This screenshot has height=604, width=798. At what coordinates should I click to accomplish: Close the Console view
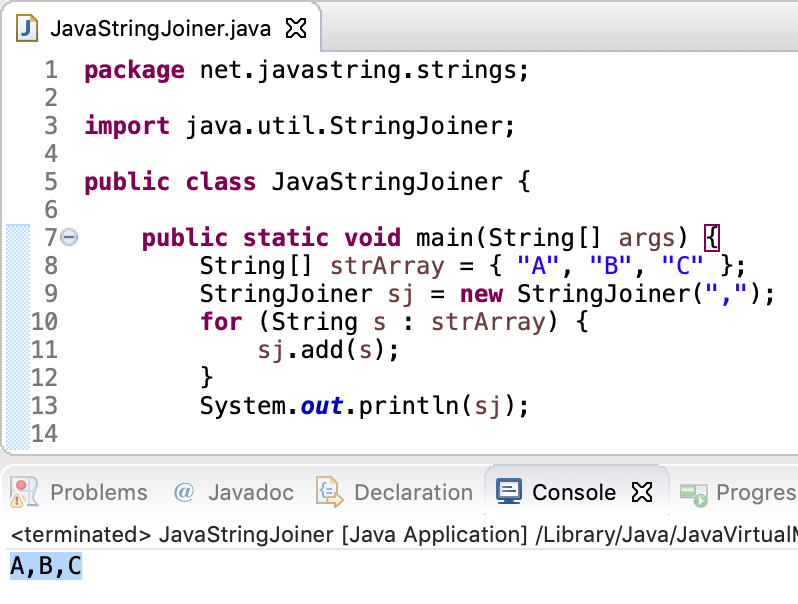(x=642, y=492)
